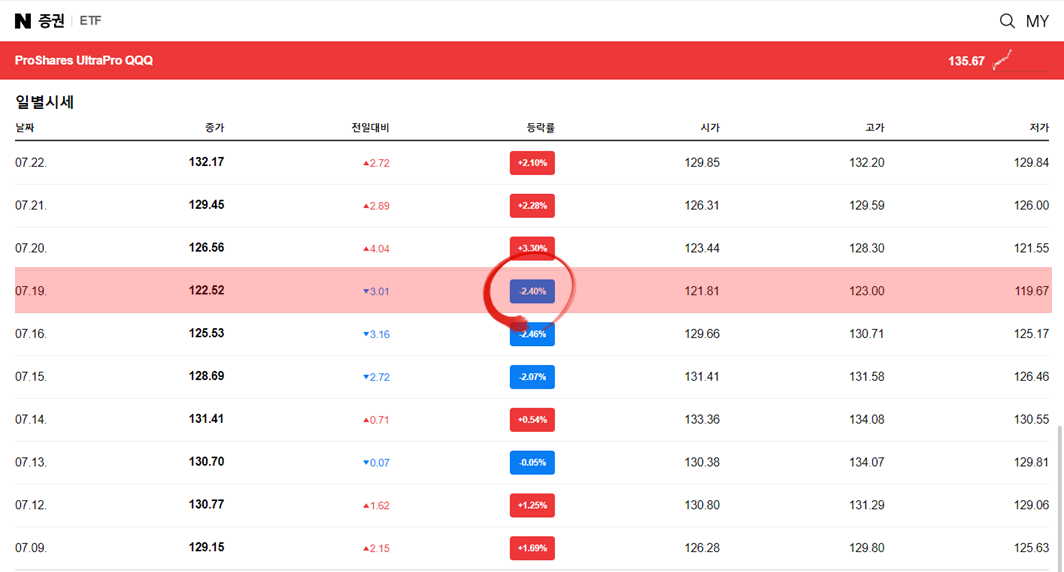
Task: Click the +1.25% change badge
Action: 532,505
